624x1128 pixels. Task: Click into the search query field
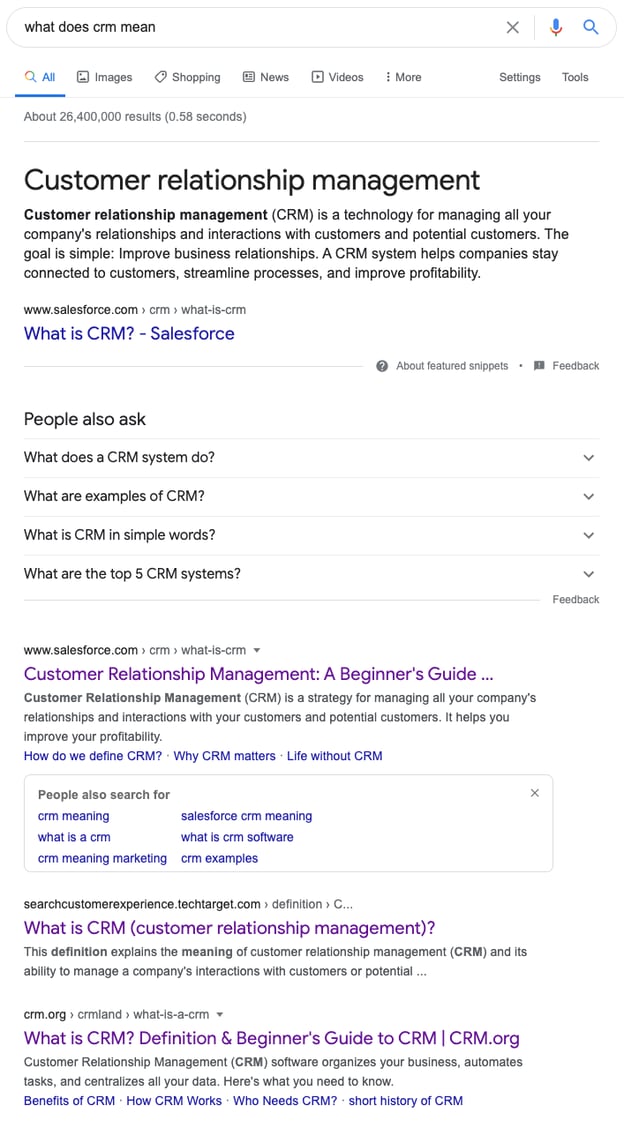click(250, 28)
